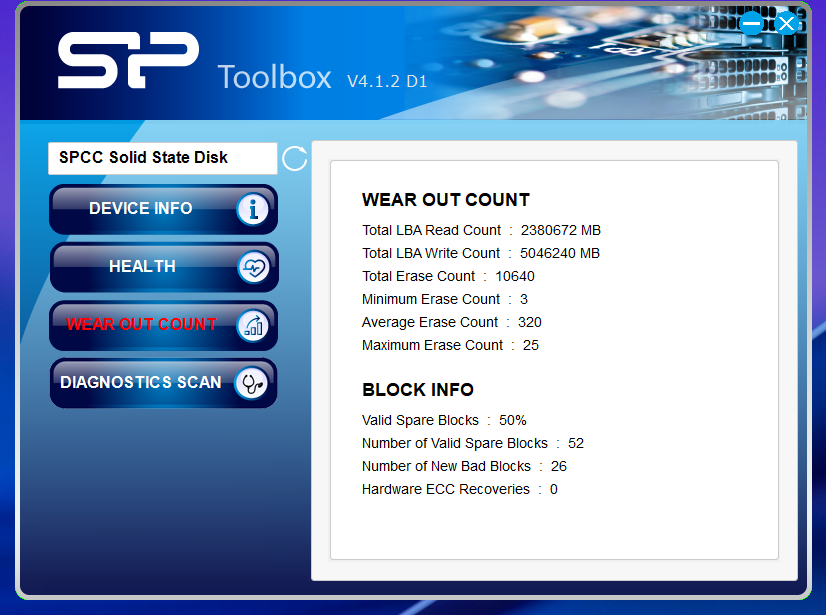Click the info icon on Device Info
Image resolution: width=826 pixels, height=615 pixels.
[253, 209]
